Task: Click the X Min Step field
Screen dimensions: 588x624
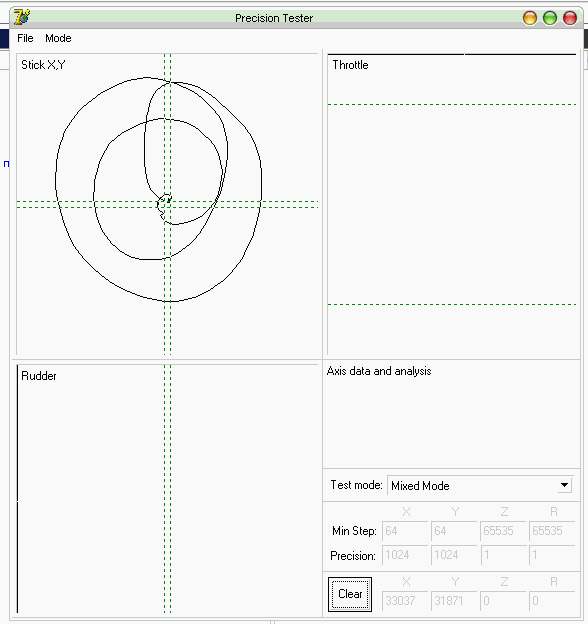Action: [x=405, y=531]
